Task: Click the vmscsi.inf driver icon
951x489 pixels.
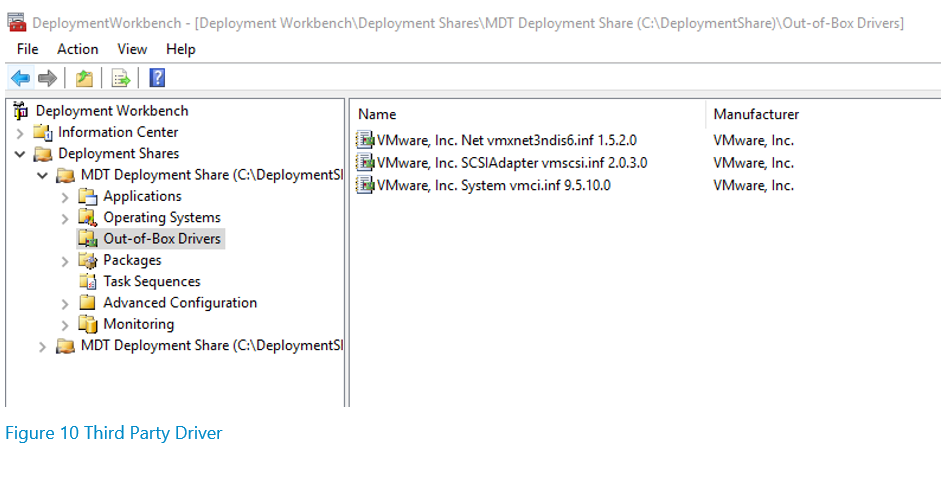Action: [x=365, y=163]
